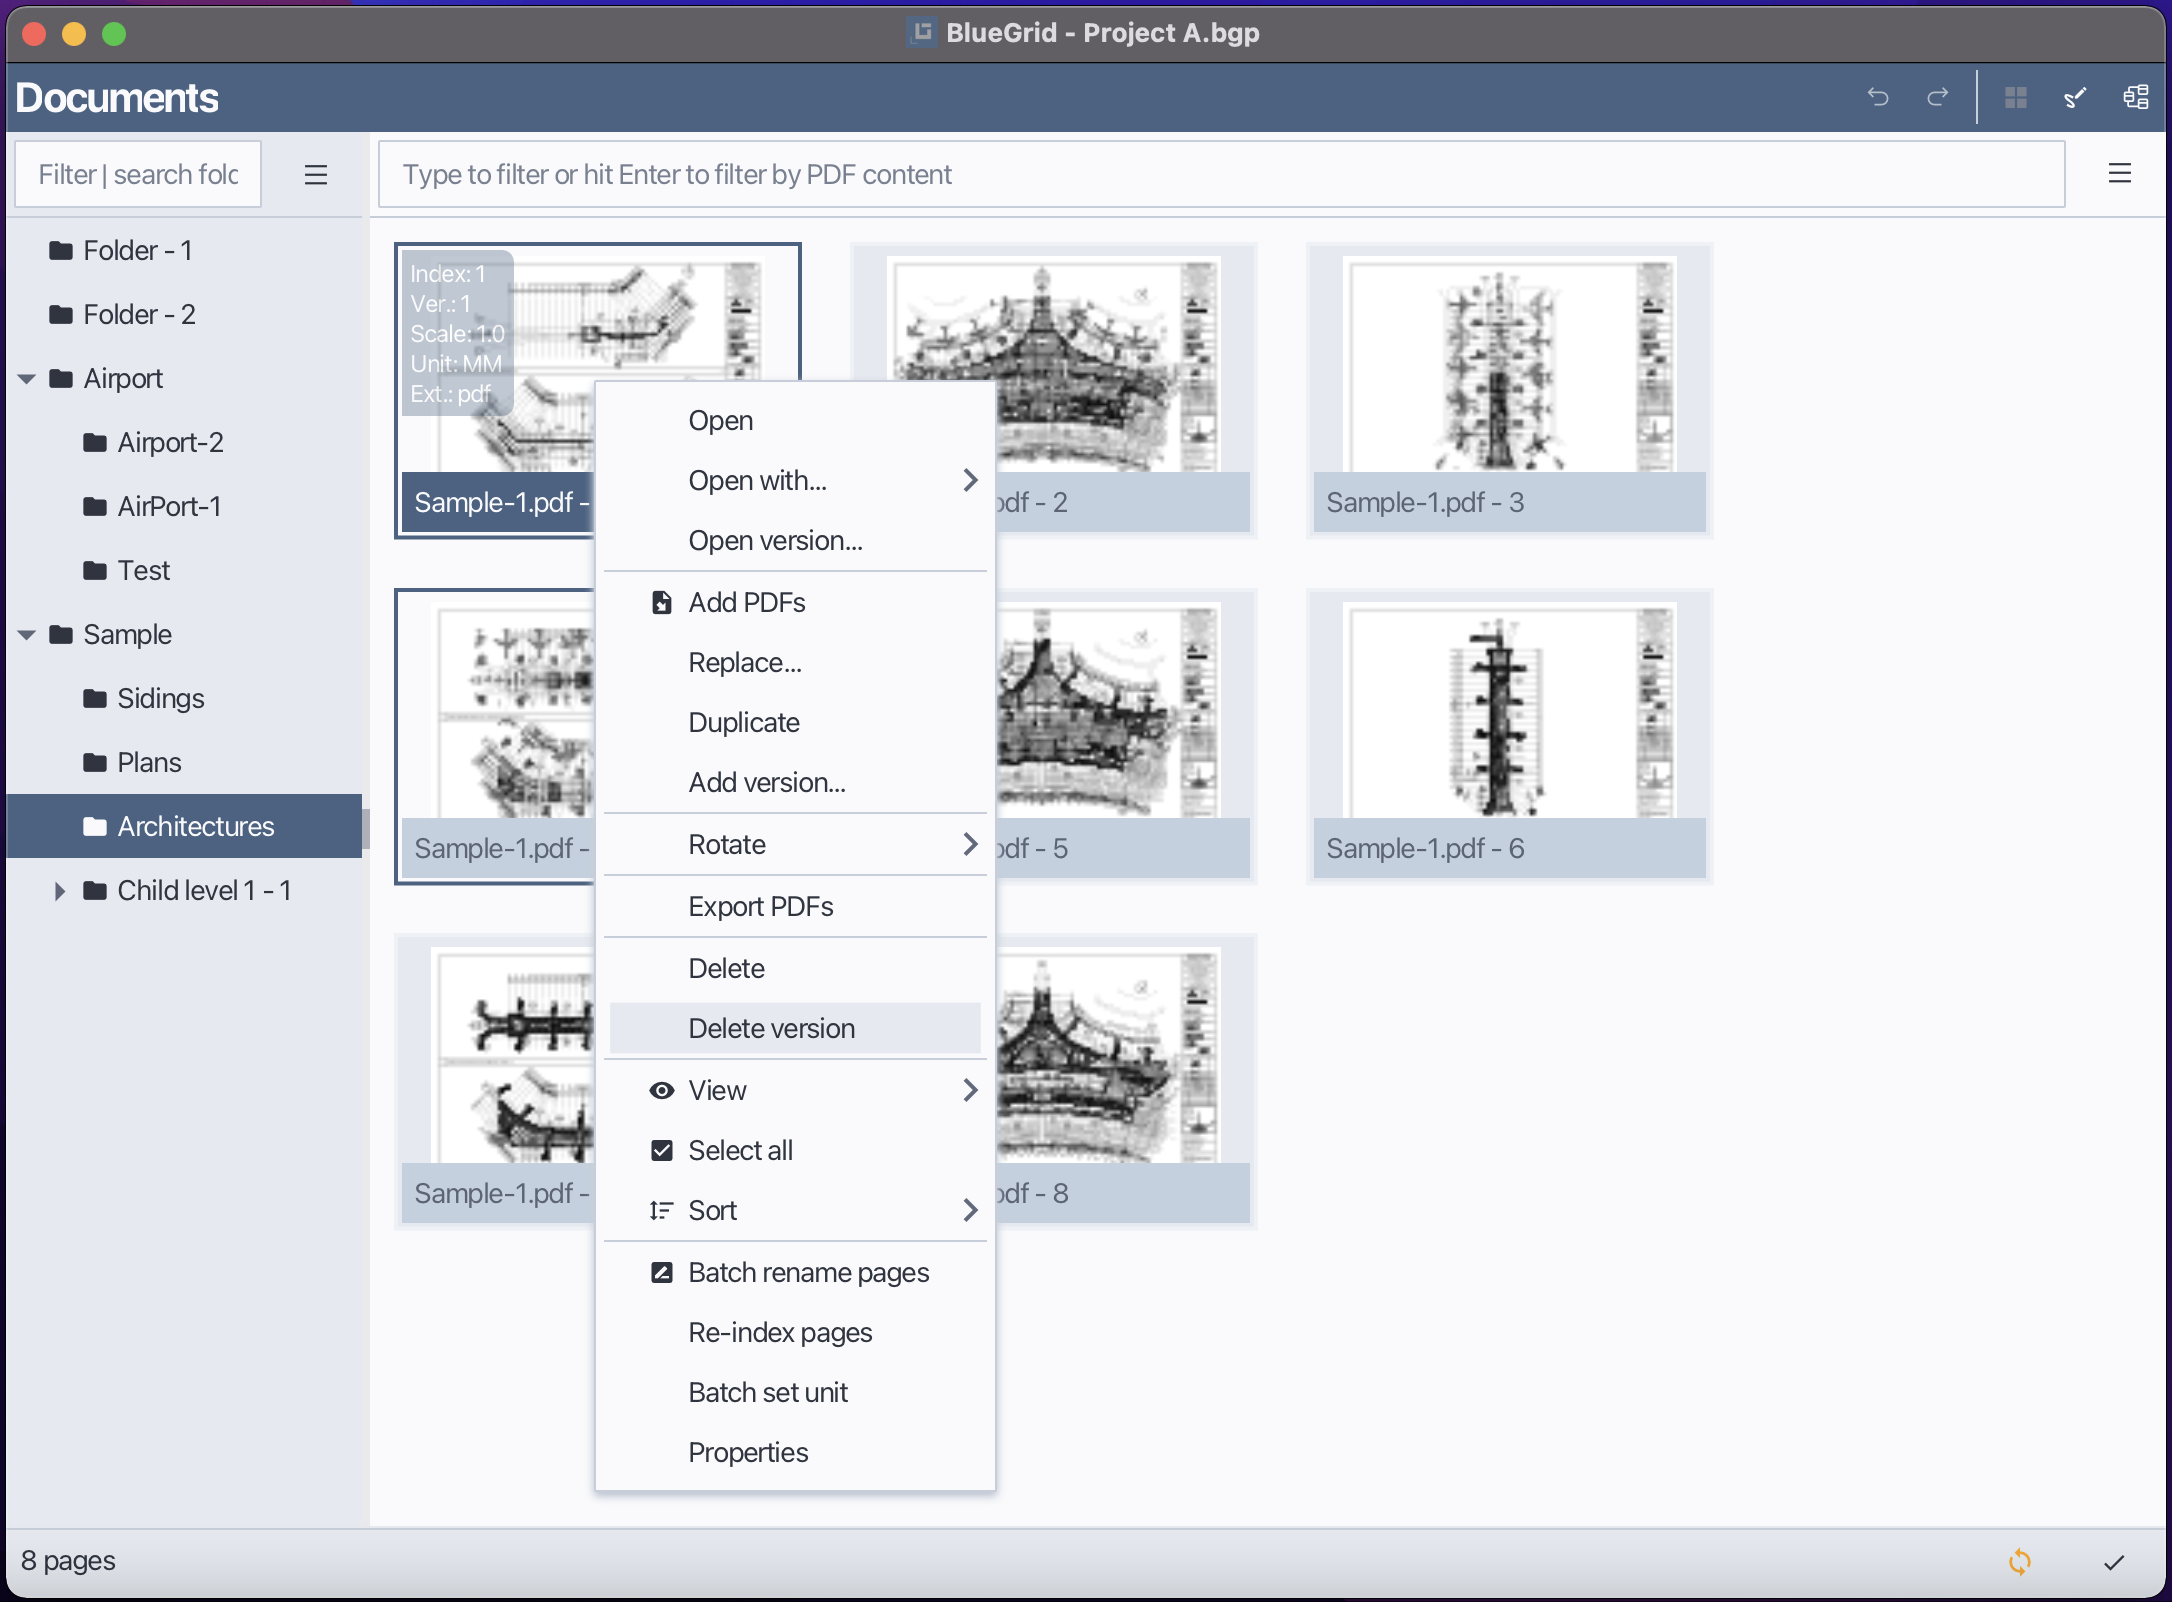Click the orange sync icon in status bar
This screenshot has height=1602, width=2172.
point(2020,1562)
